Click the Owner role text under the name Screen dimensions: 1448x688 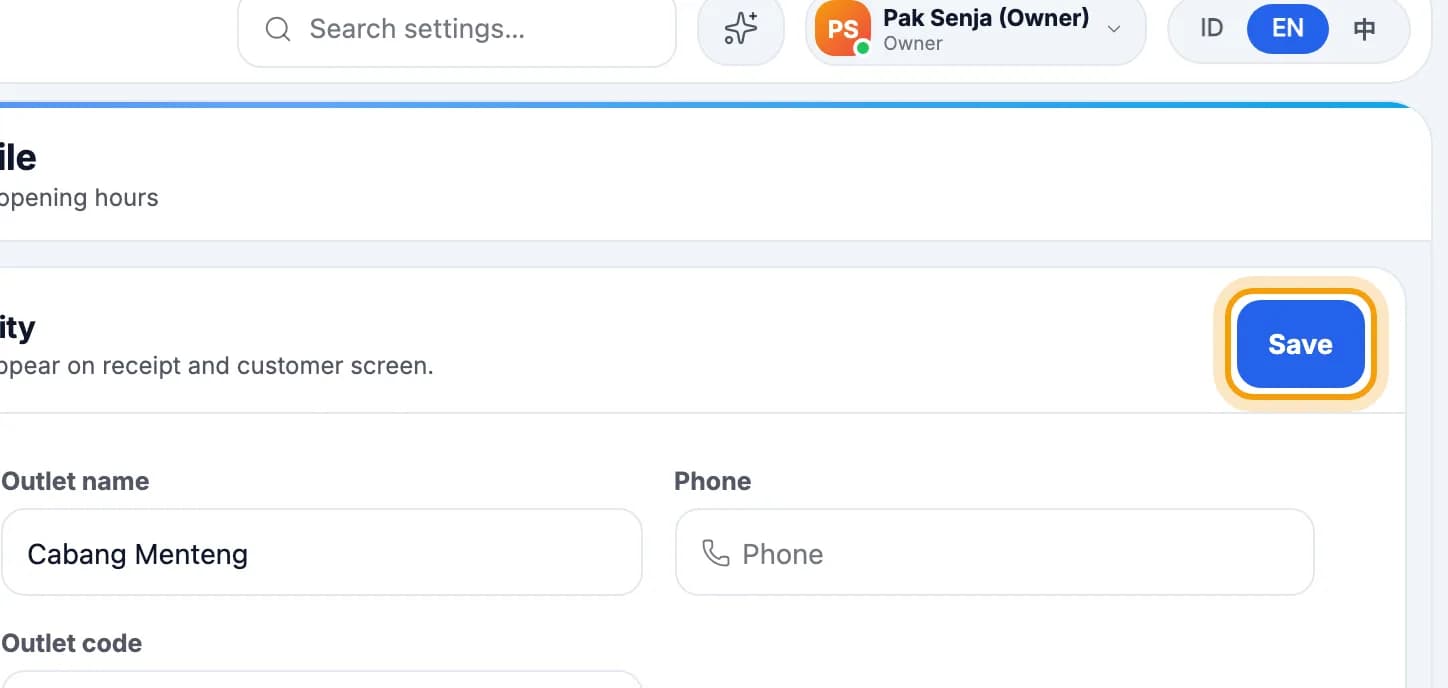coord(913,44)
